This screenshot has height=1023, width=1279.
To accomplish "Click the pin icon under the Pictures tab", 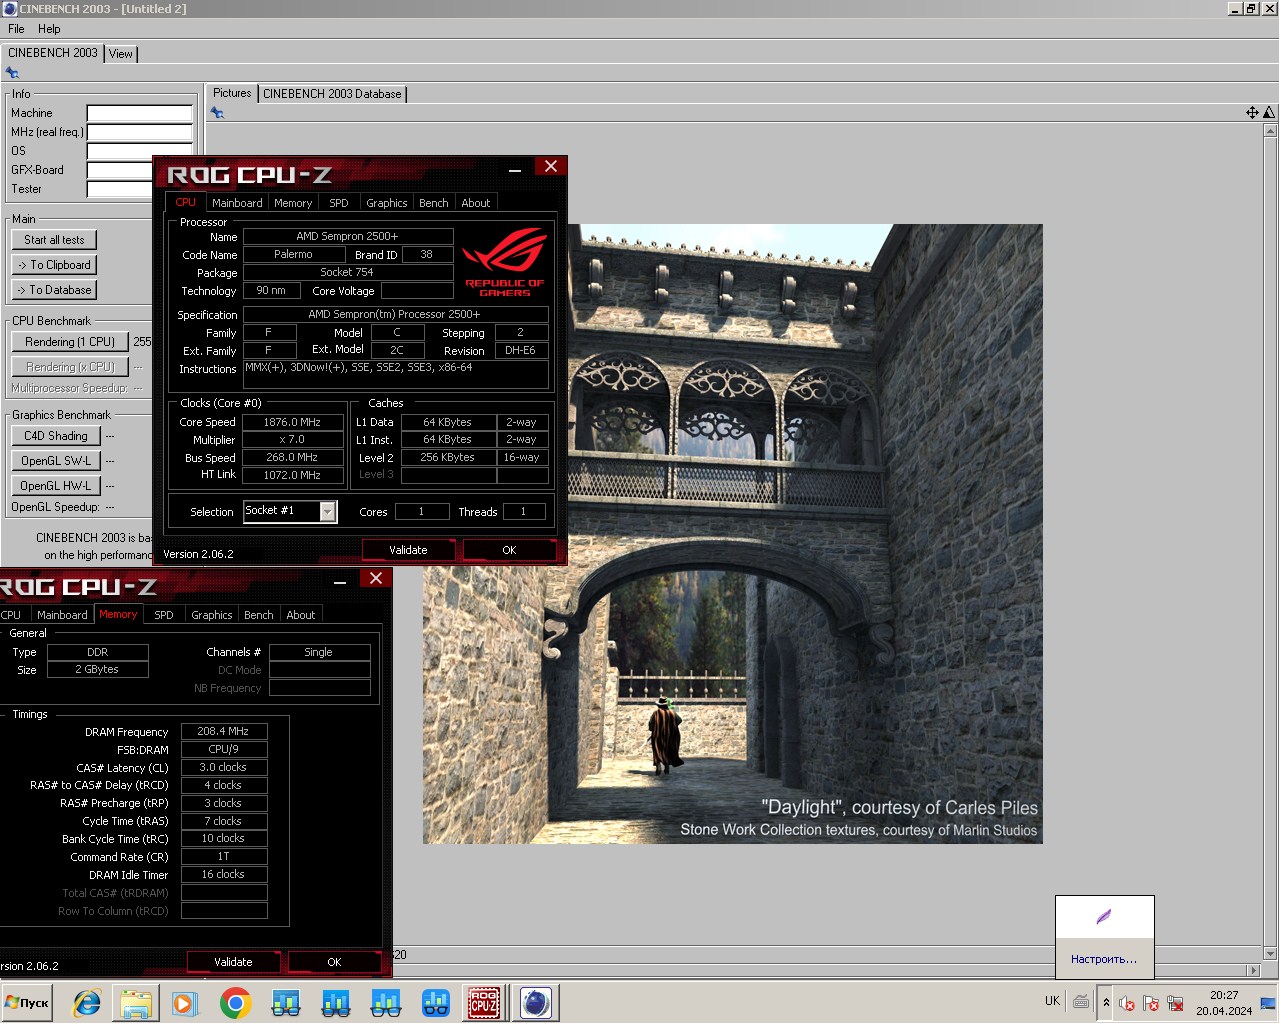I will click(x=217, y=113).
